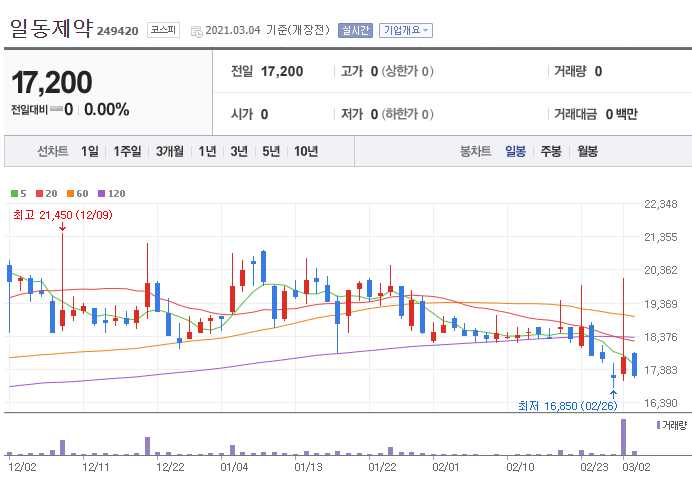Select the 5년 line chart period
Viewport: 692px width, 484px height.
point(271,151)
